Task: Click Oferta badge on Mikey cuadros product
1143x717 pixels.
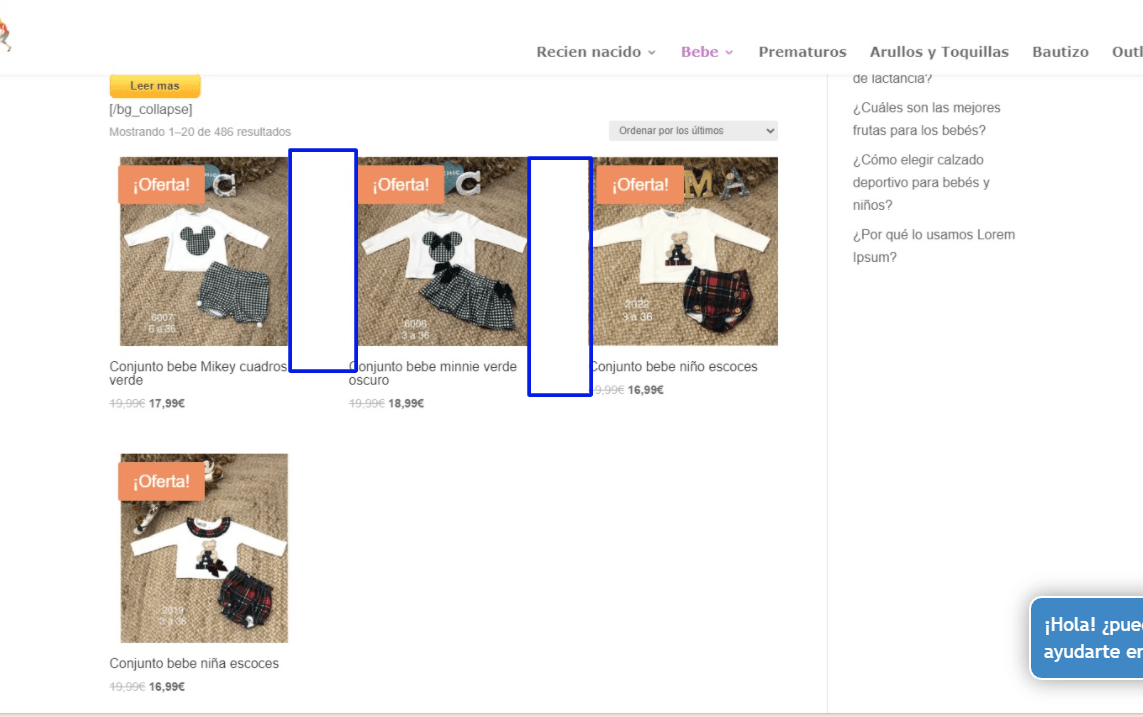Action: 161,184
